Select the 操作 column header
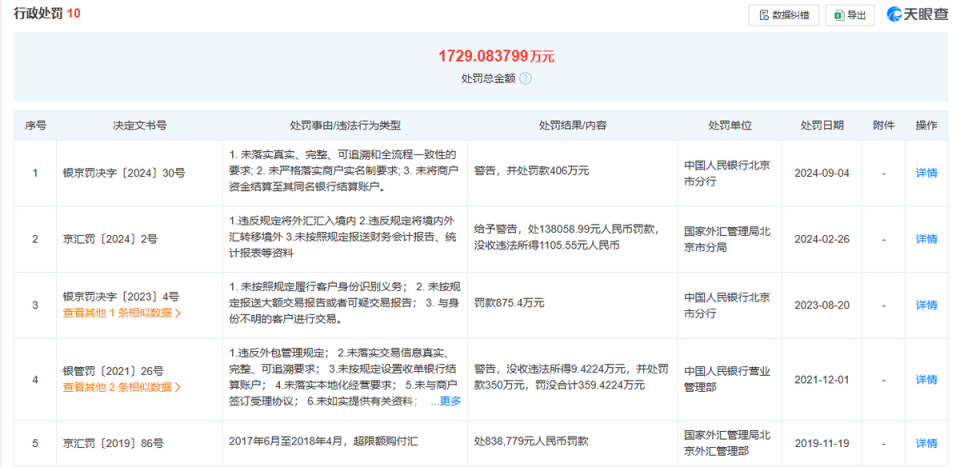Image resolution: width=960 pixels, height=467 pixels. (x=926, y=125)
